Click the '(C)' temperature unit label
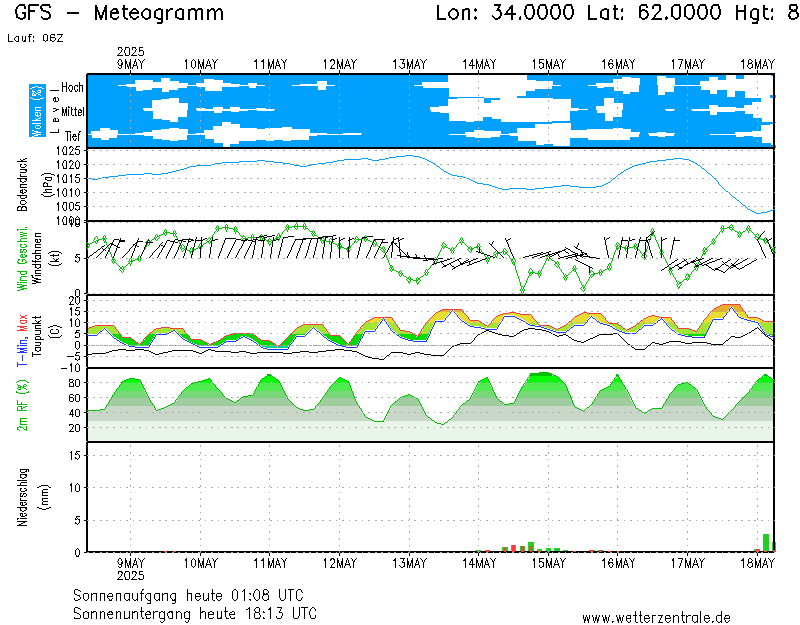This screenshot has width=800, height=625. click(x=56, y=331)
